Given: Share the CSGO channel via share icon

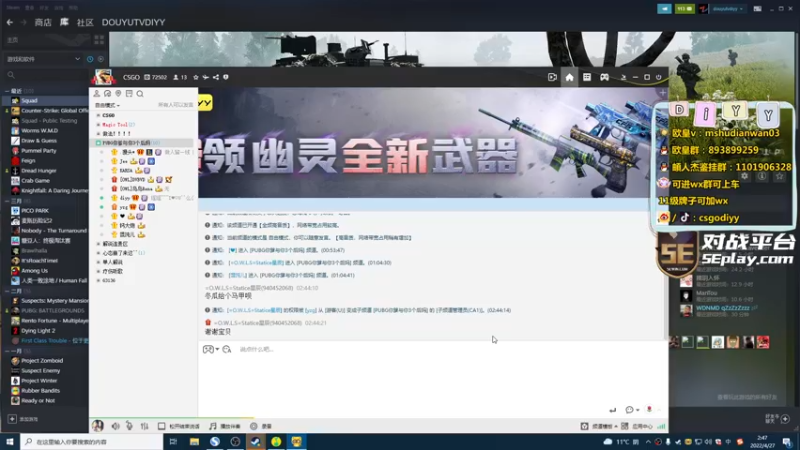Looking at the screenshot, I should click(x=216, y=78).
